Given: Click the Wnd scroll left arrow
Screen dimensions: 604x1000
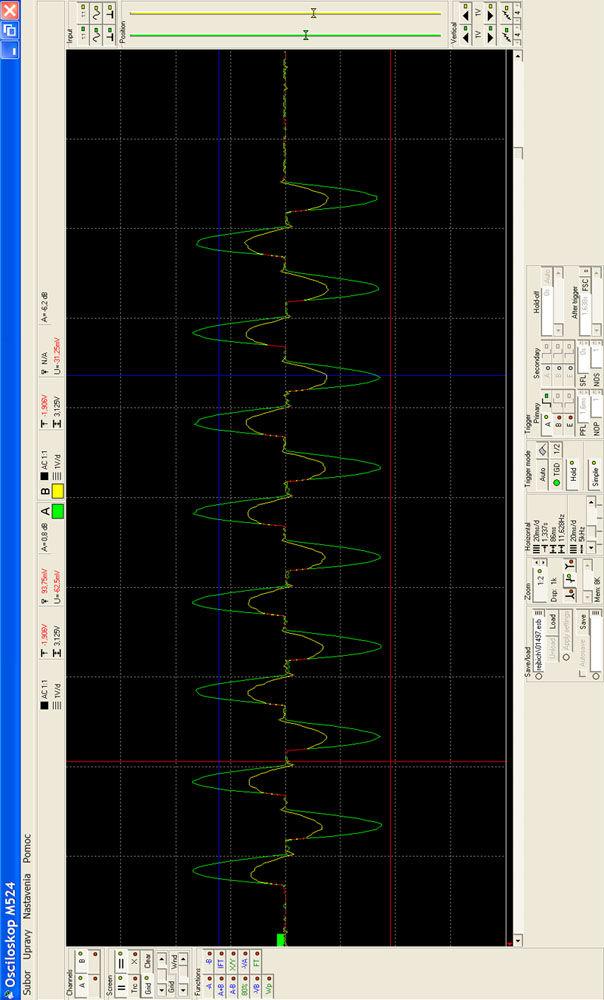Looking at the screenshot, I should coord(184,989).
